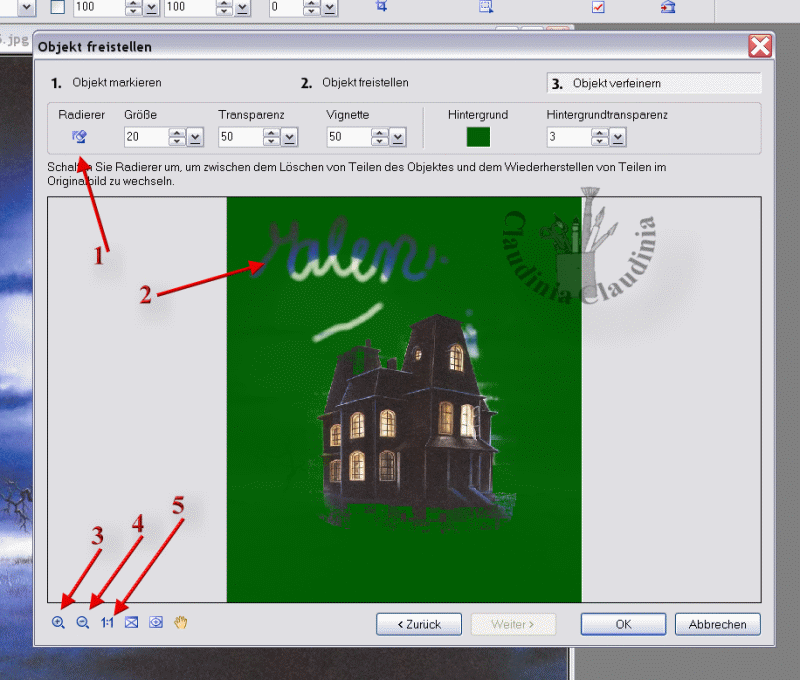Go to step 1 Objekt markieren
Image resolution: width=800 pixels, height=680 pixels.
coord(106,83)
